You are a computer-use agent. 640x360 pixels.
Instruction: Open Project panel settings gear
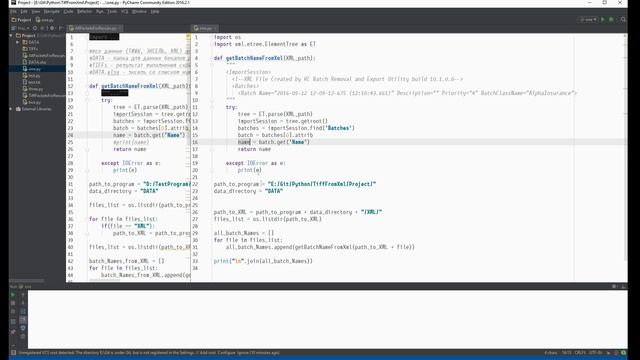click(x=52, y=28)
